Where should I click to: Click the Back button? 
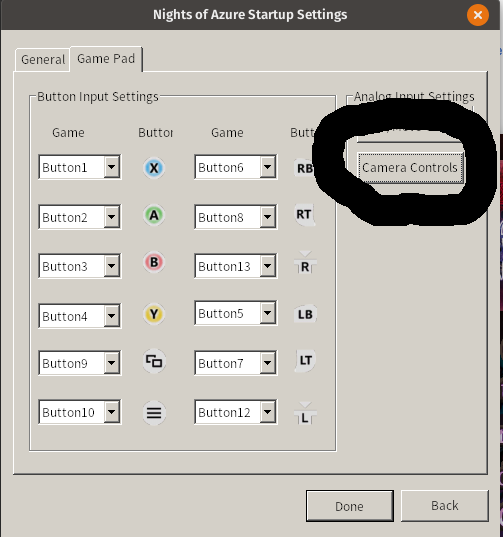(x=444, y=506)
